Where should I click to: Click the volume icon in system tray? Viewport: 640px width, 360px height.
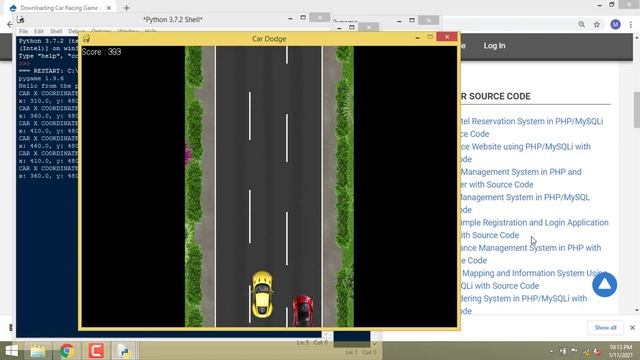click(598, 351)
